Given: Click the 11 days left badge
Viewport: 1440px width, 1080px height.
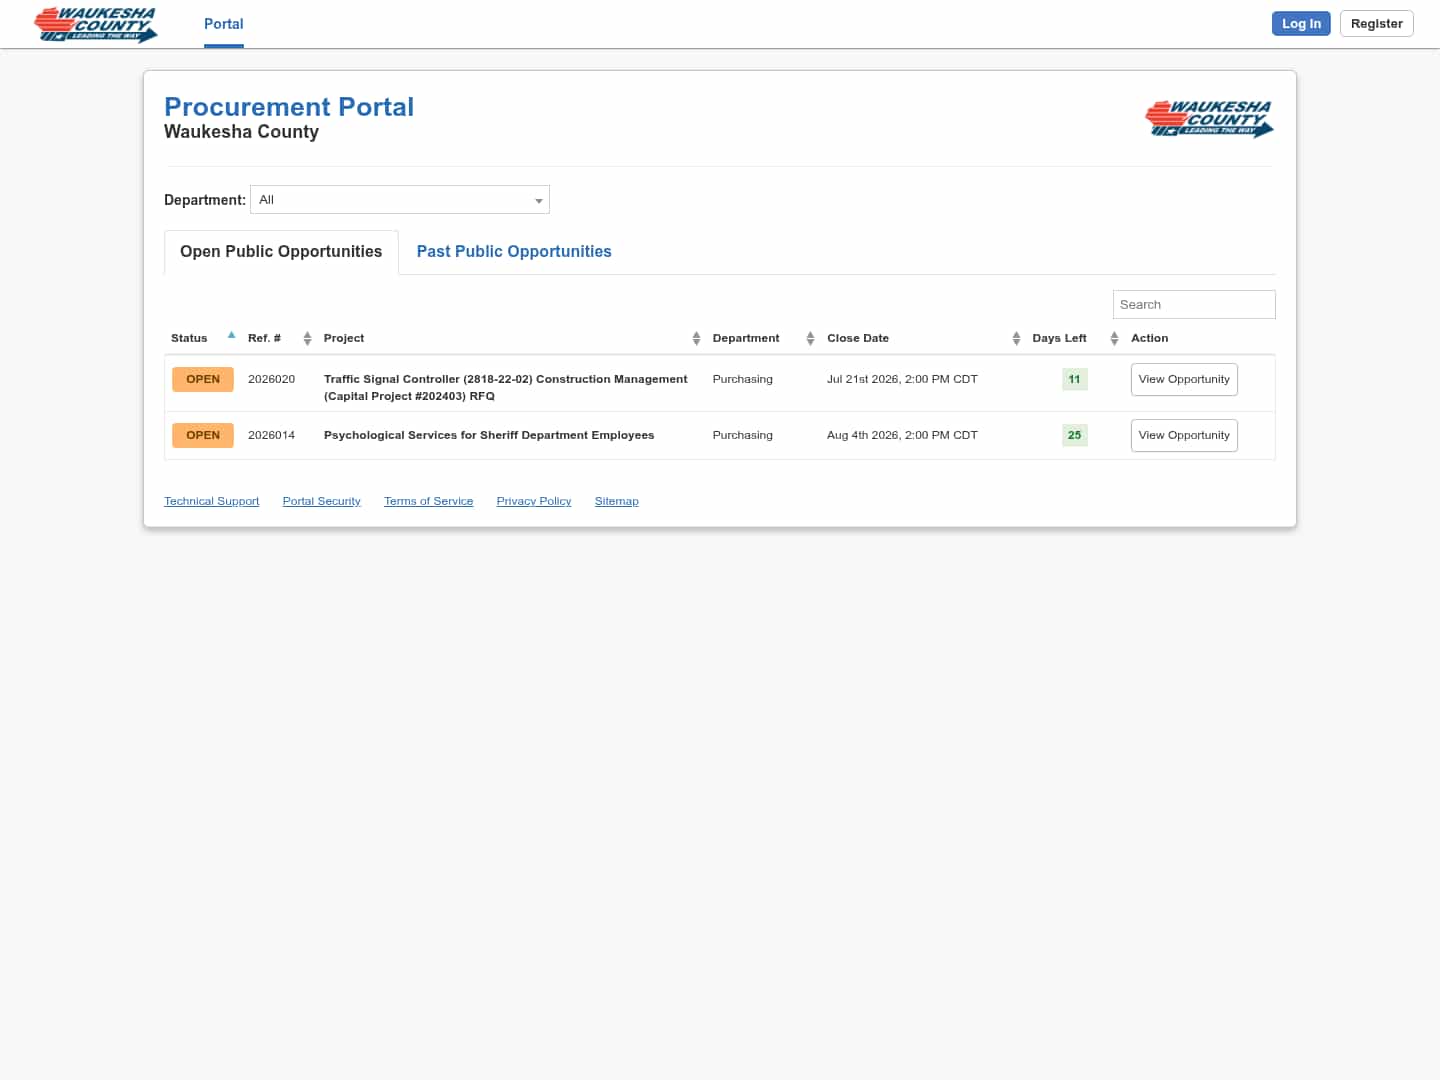Looking at the screenshot, I should [1074, 380].
